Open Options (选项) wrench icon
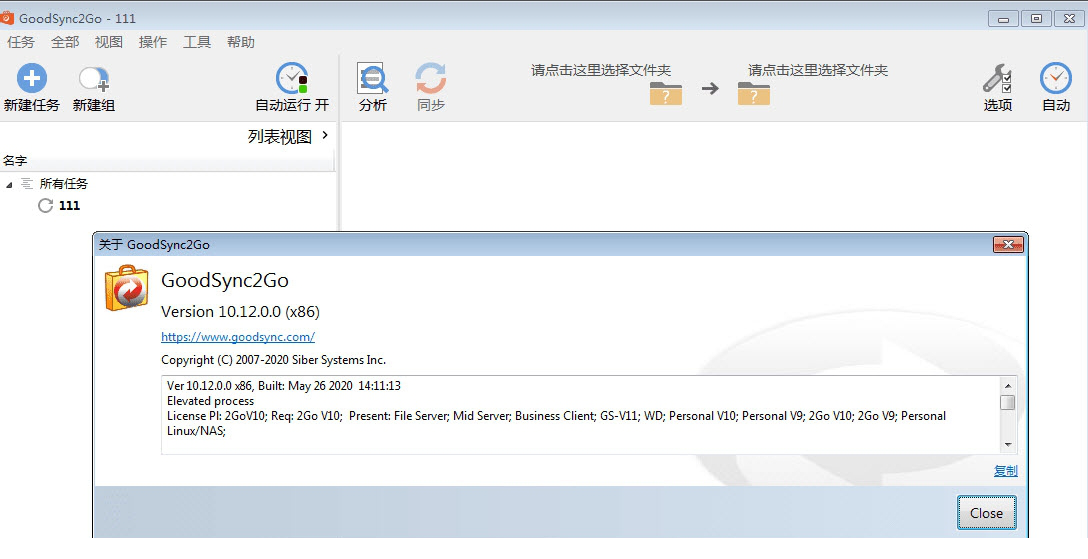 pos(997,78)
